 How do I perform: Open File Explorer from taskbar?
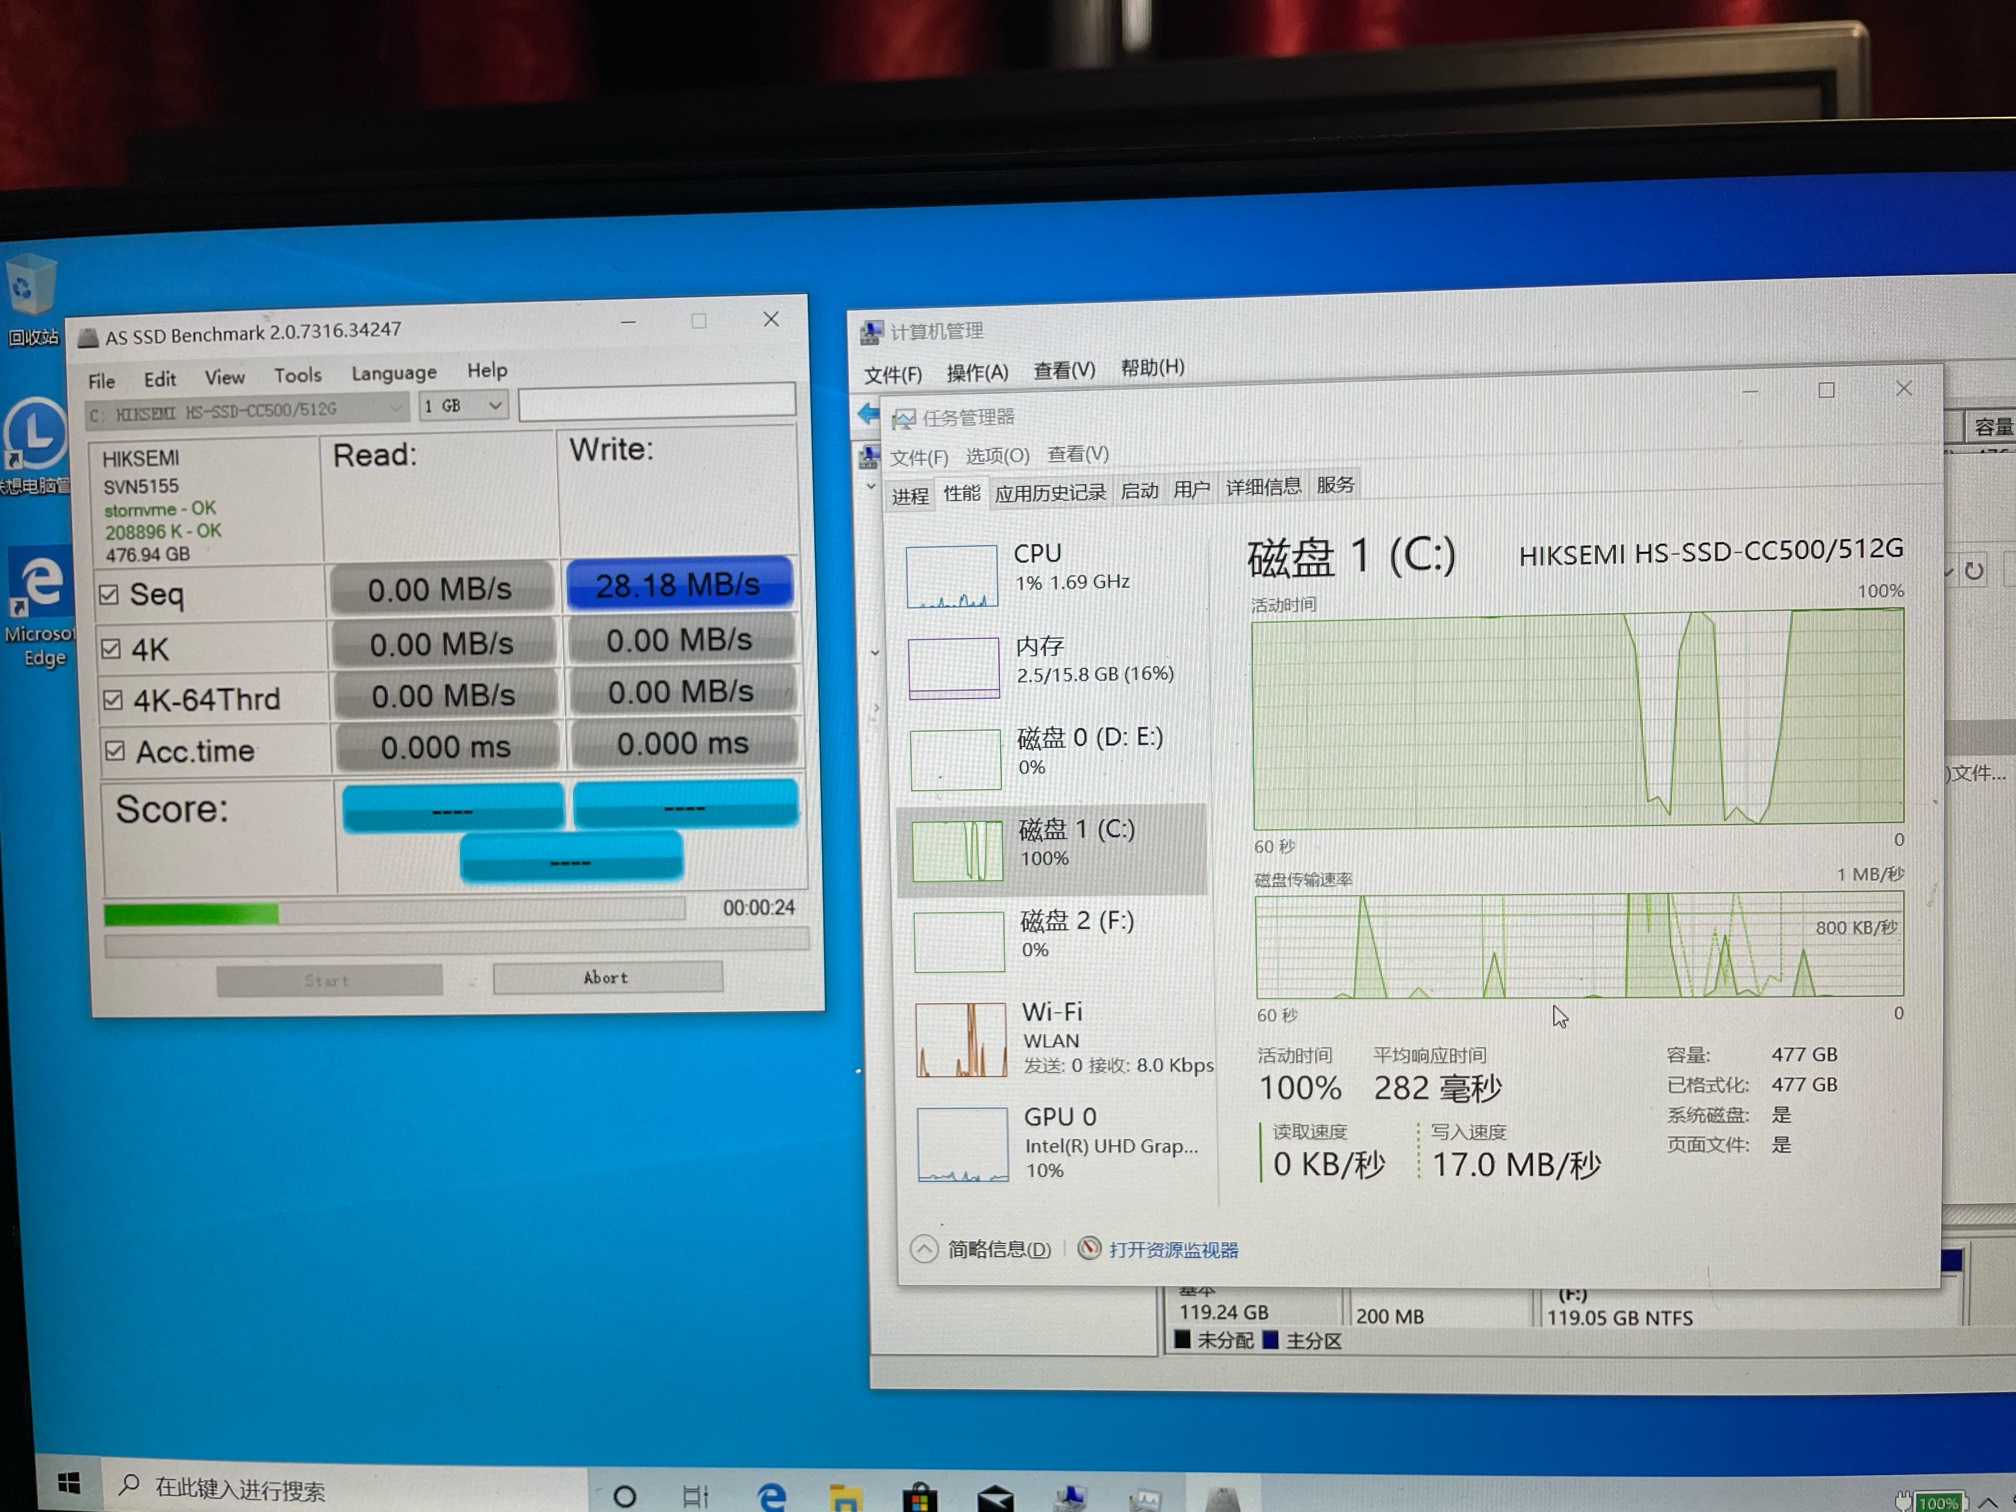(x=845, y=1497)
